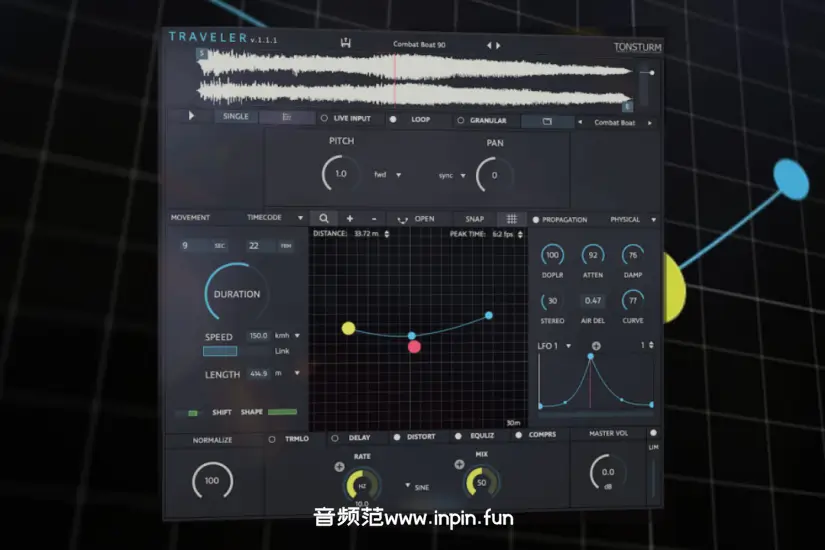Click the plus zoom-in icon

tap(350, 218)
